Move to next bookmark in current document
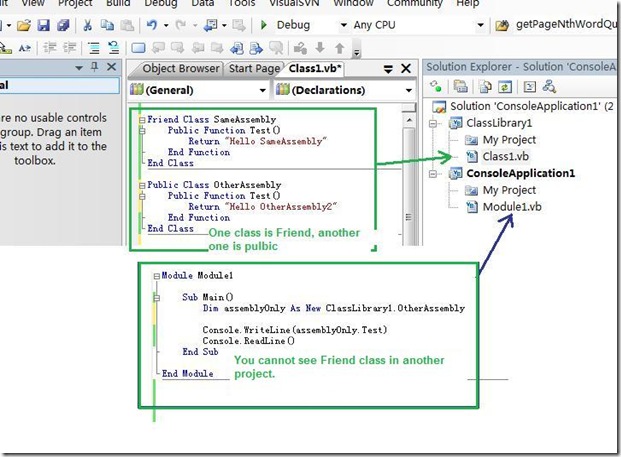Screen dimensions: 621x457 pyautogui.click(x=256, y=48)
